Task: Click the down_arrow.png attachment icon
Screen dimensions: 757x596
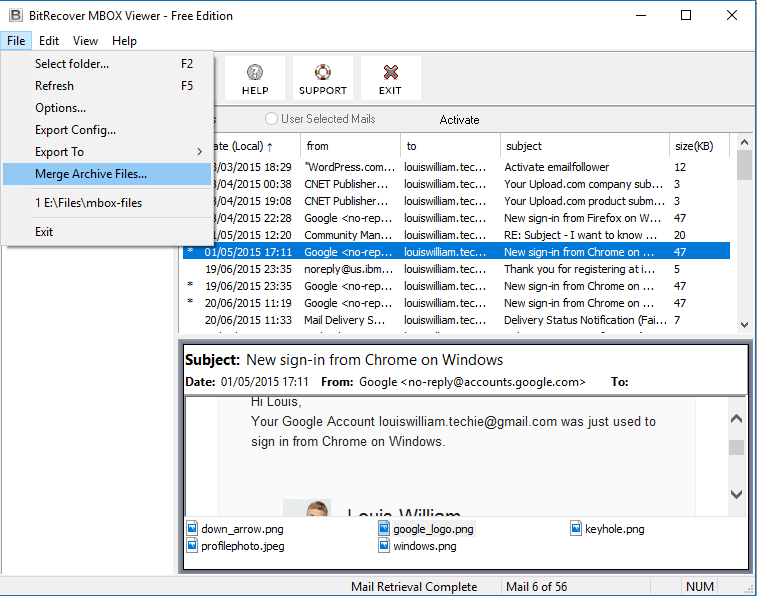Action: [x=192, y=528]
